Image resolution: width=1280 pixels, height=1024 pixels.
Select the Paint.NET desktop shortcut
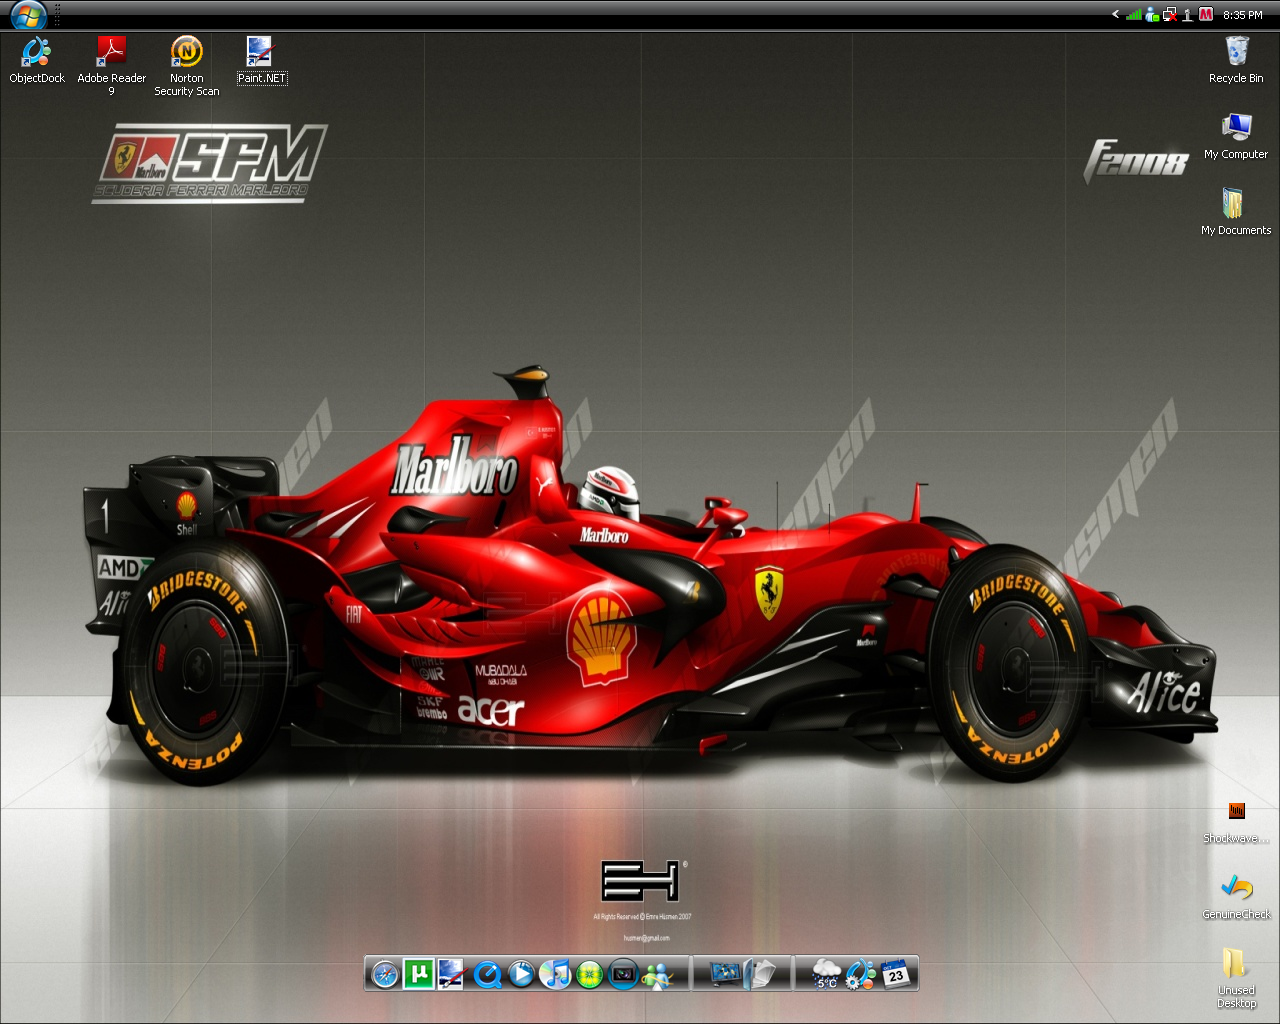262,60
